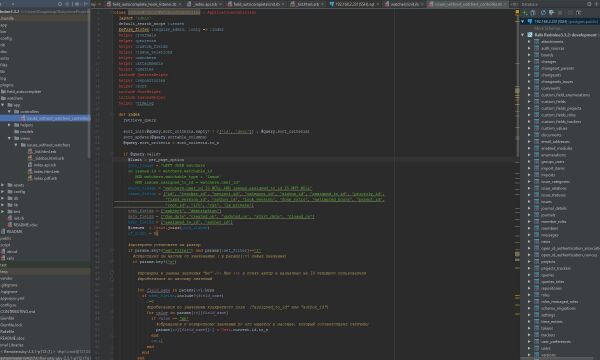Image resolution: width=600 pixels, height=360 pixels.
Task: Open the Database panel settings gear
Action: point(589,4)
